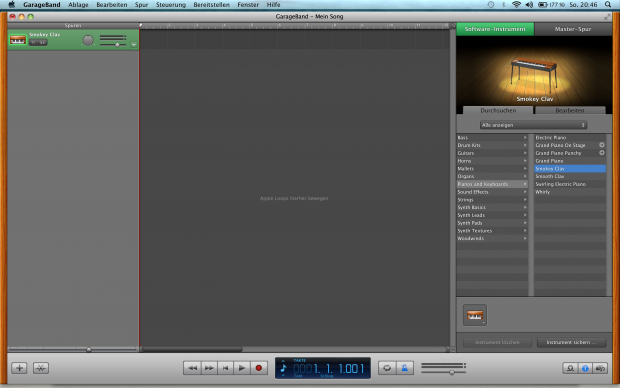Open the Spur menu

(x=141, y=5)
